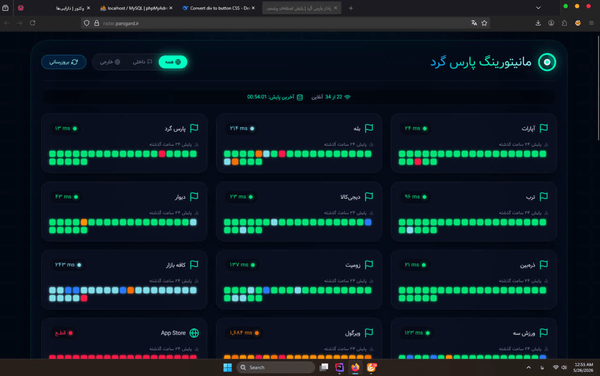Click the Windows taskbar Search box
600x376 pixels.
click(276, 368)
